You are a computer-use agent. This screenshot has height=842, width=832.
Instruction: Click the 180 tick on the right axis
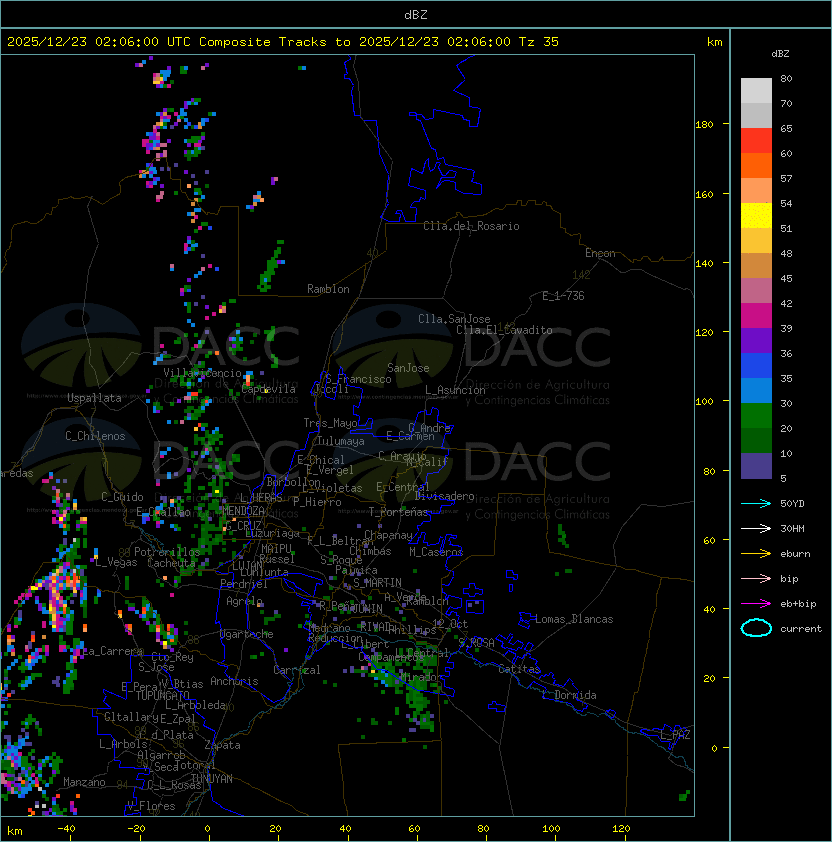[x=704, y=125]
